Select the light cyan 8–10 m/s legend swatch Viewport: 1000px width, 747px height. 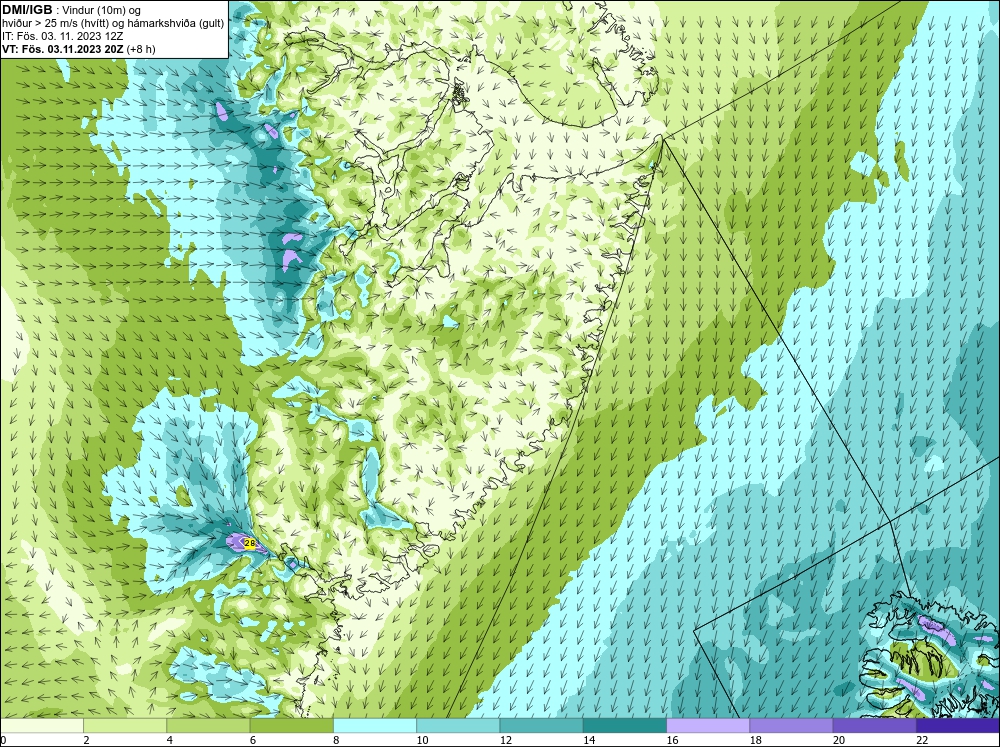point(375,726)
